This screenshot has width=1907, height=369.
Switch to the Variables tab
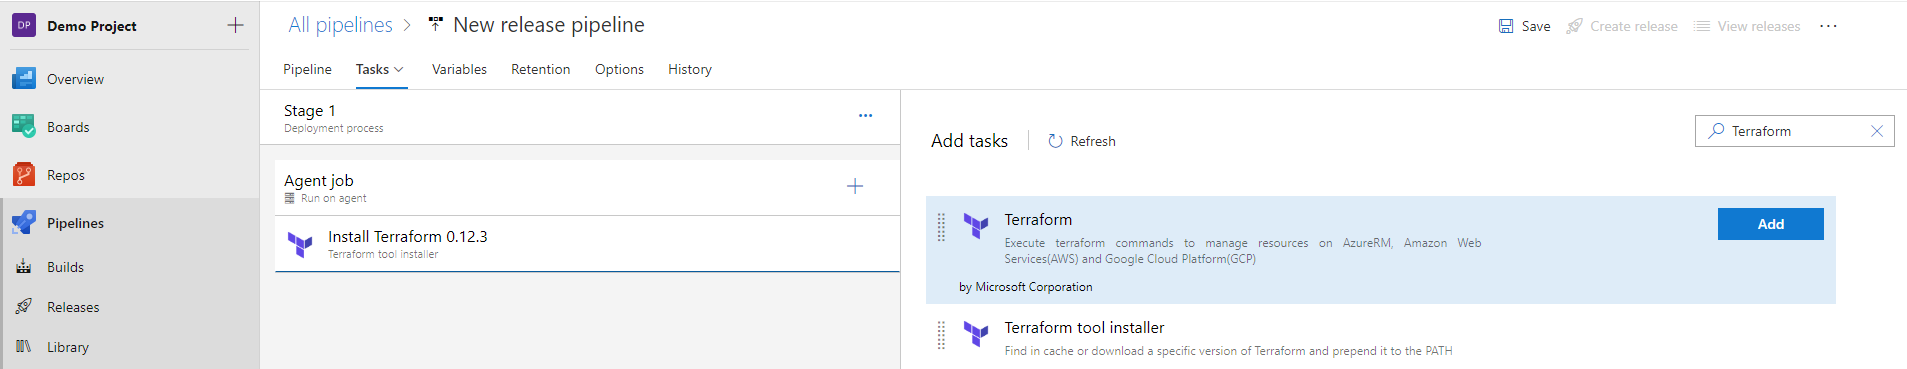coord(459,69)
